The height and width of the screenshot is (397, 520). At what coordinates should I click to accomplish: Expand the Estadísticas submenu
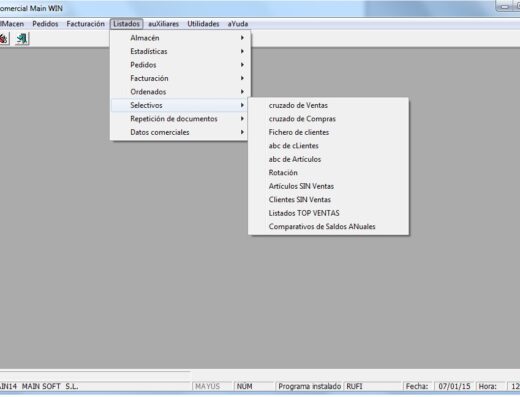[180, 51]
